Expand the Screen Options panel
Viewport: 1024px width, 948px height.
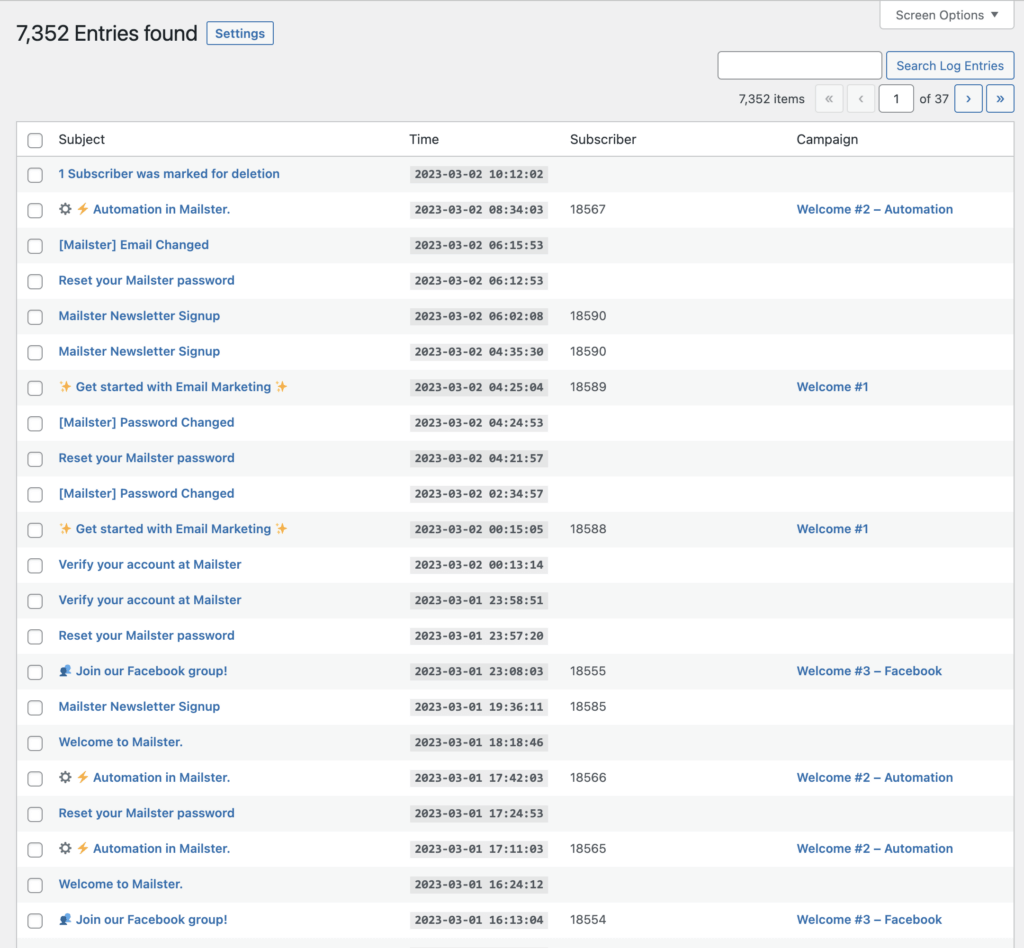point(946,15)
